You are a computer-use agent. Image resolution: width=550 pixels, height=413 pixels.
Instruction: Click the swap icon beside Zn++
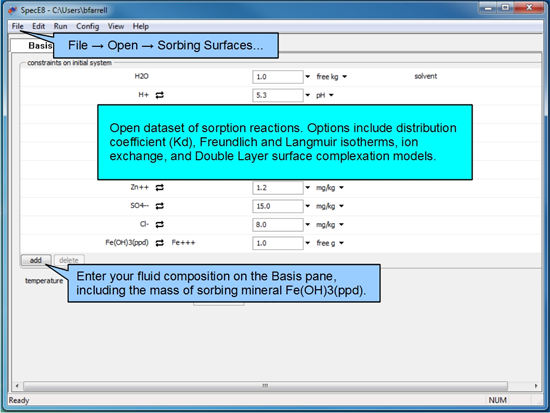(x=160, y=187)
